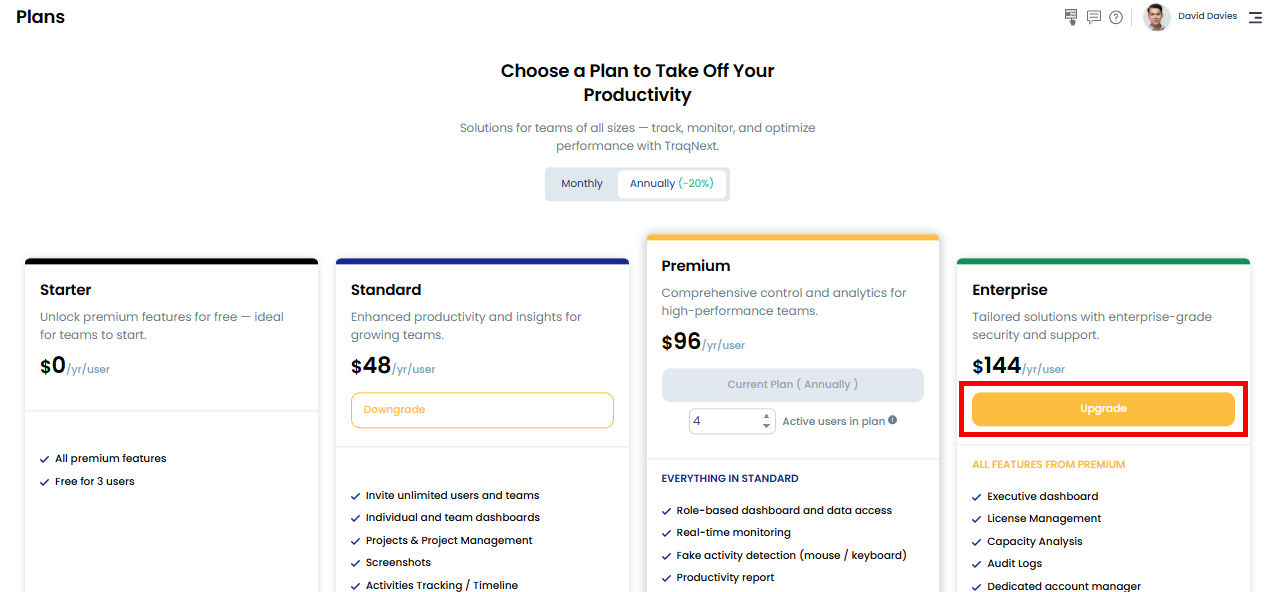The image size is (1268, 592).
Task: Open the chat messages icon
Action: [x=1094, y=17]
